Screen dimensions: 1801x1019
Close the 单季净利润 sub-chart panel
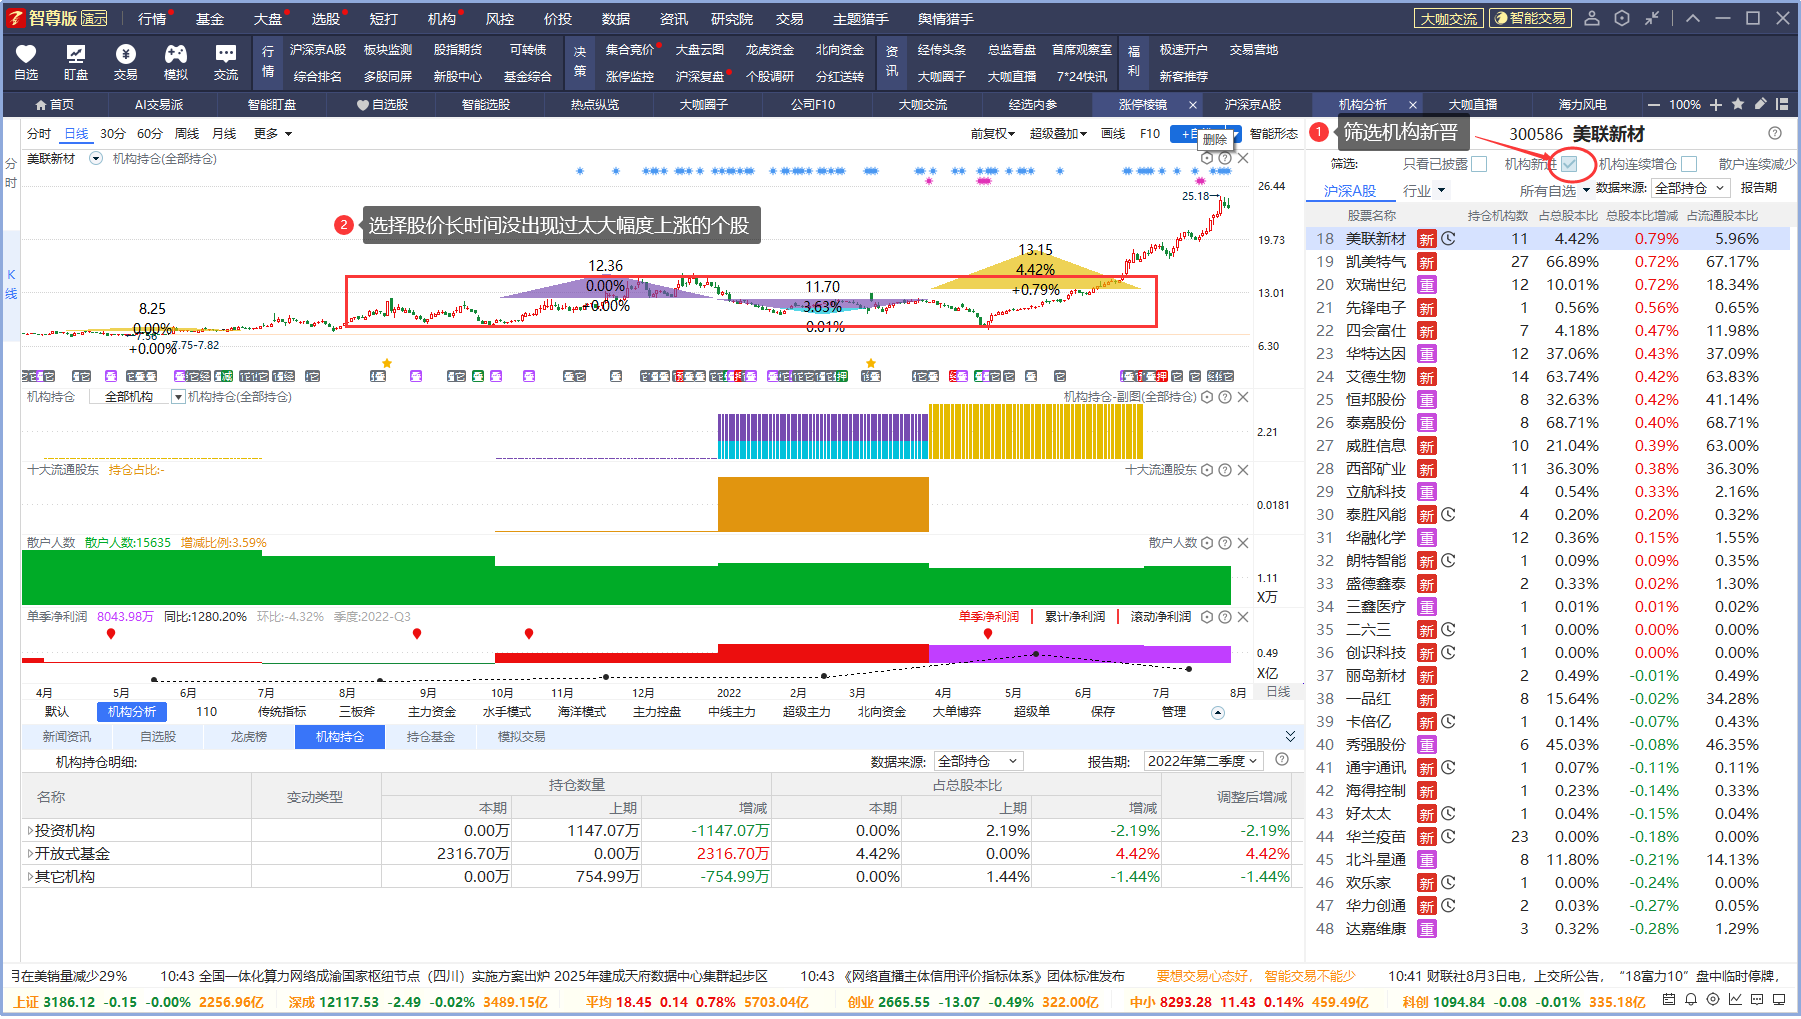tap(1243, 617)
